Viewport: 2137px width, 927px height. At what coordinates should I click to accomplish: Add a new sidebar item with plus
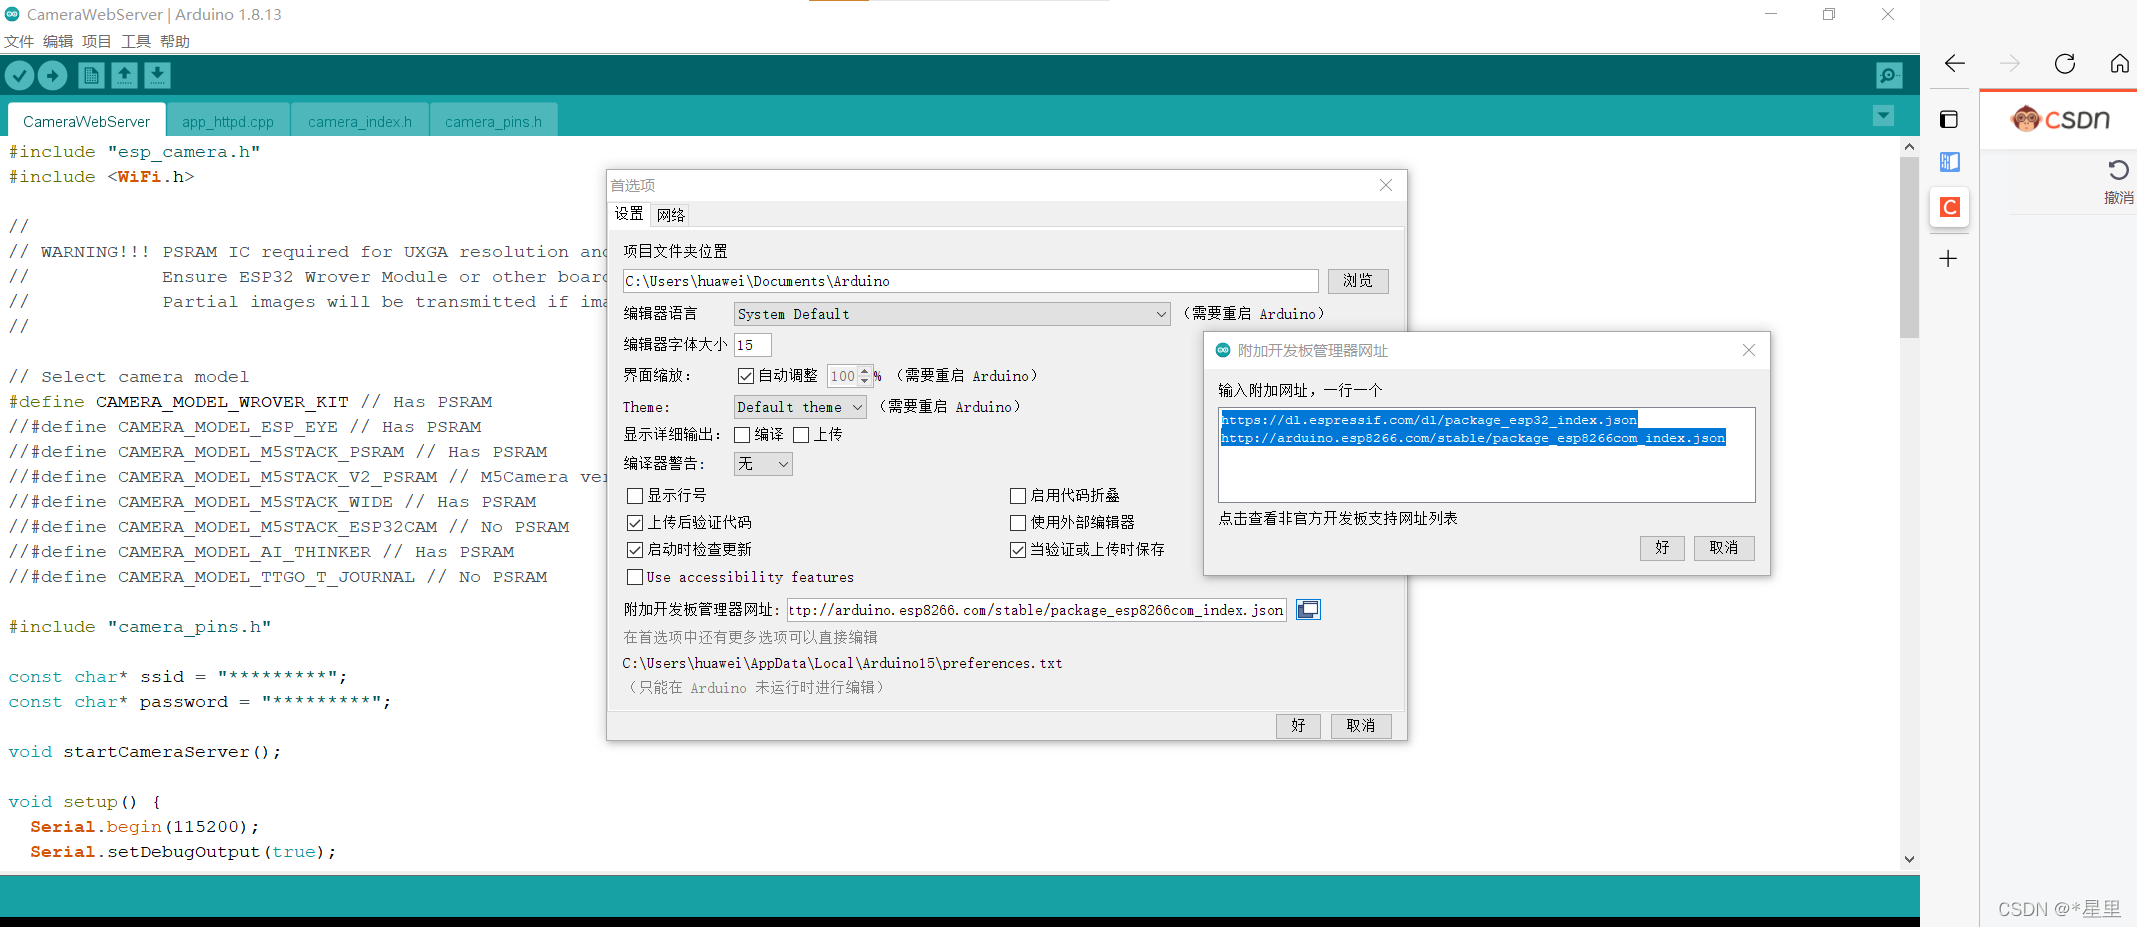tap(1948, 259)
